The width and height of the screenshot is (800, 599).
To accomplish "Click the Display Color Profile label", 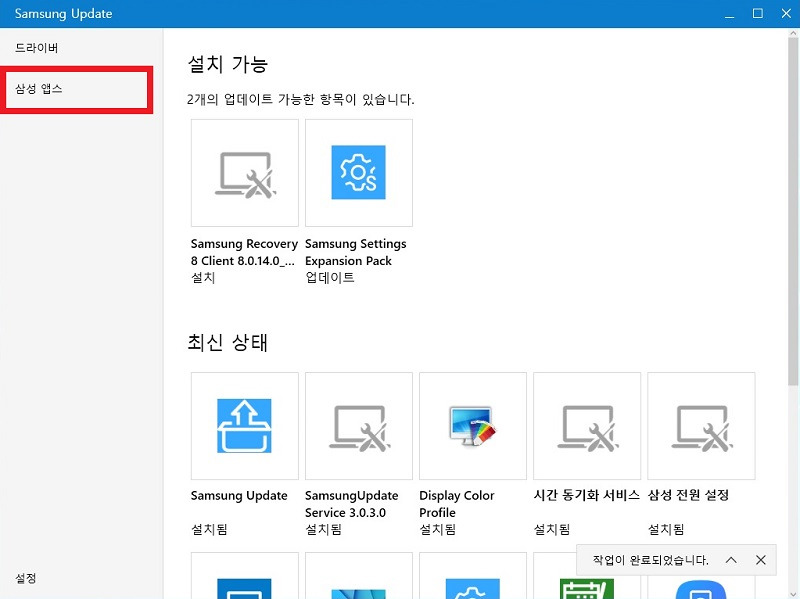I will (x=457, y=504).
